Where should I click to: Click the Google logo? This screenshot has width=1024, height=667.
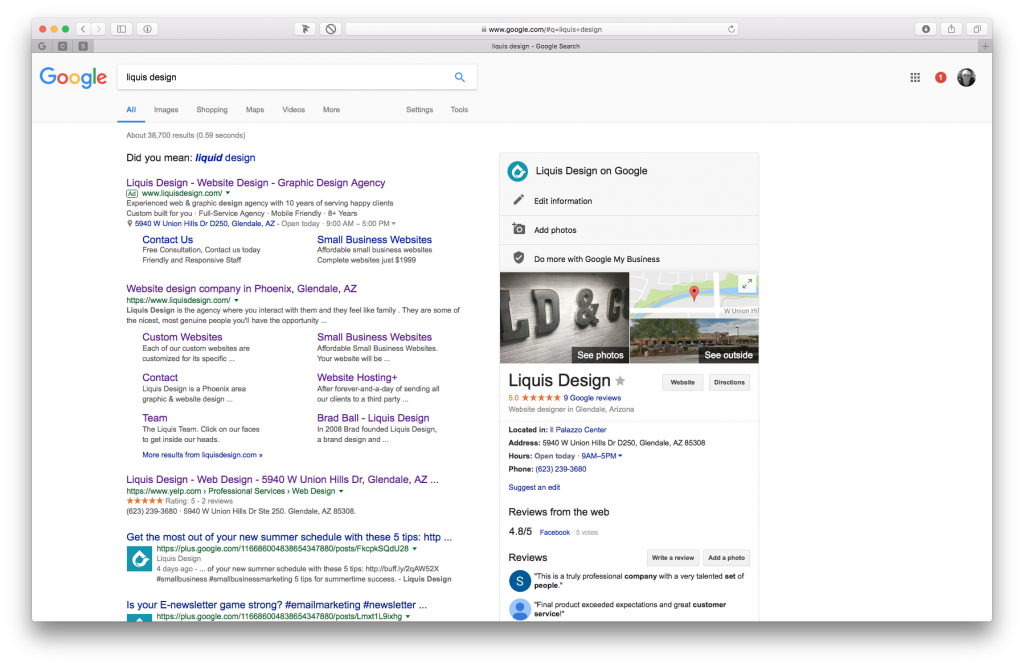pos(73,77)
